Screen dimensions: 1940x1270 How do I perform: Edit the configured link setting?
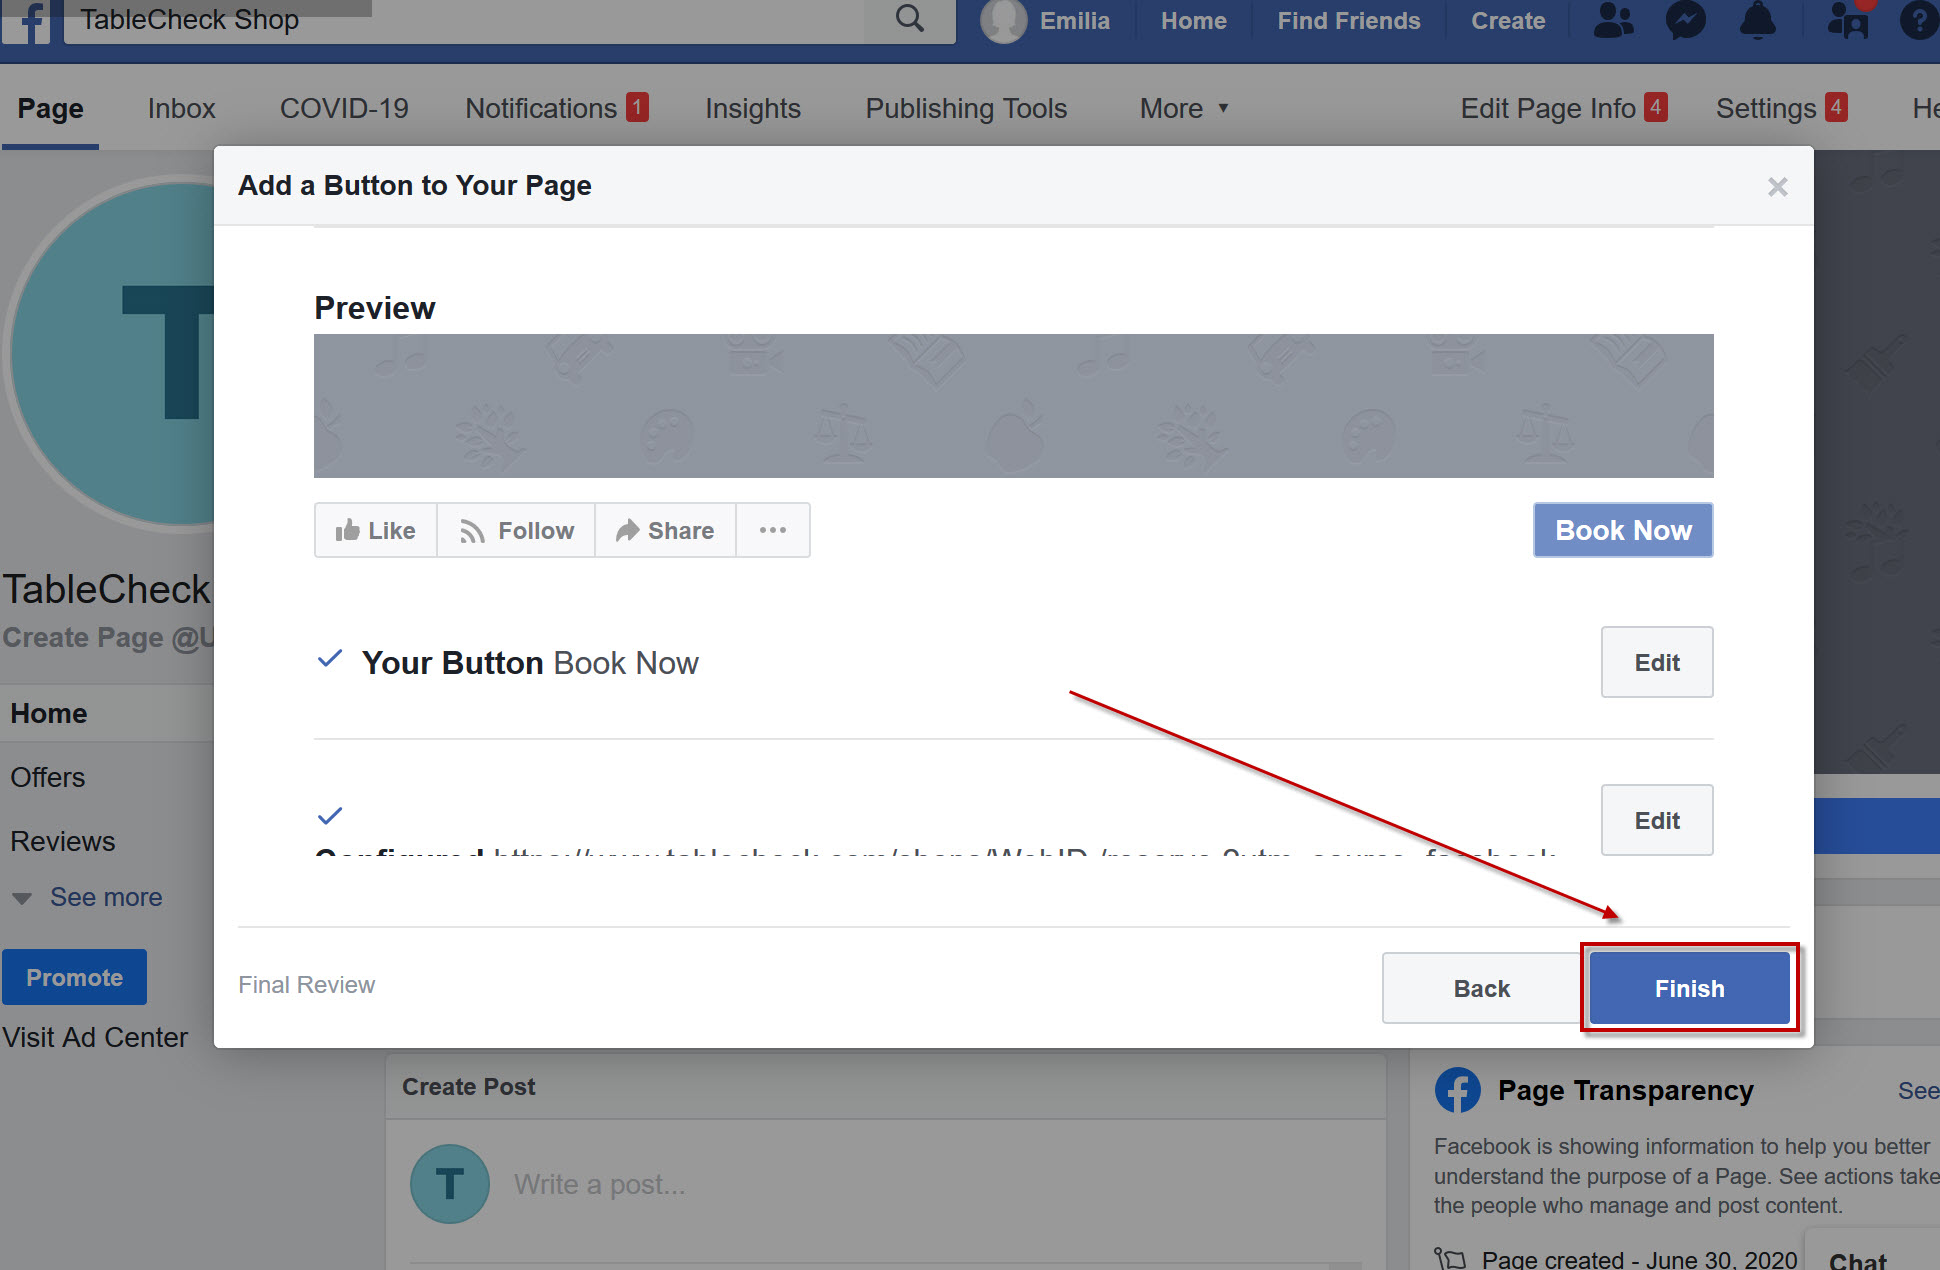coord(1657,820)
